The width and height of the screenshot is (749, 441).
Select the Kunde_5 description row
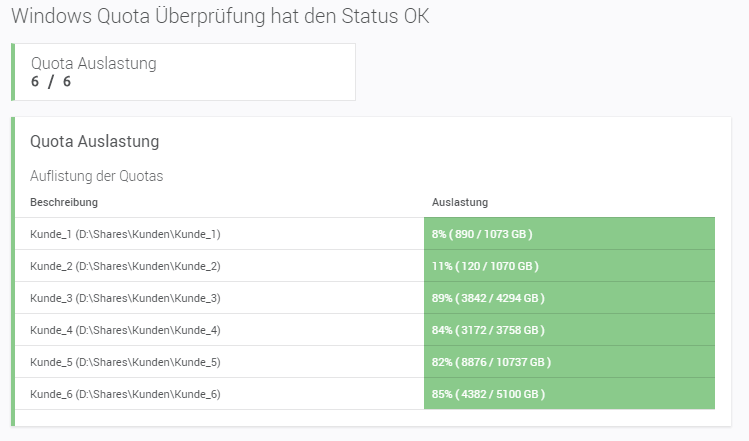point(125,362)
